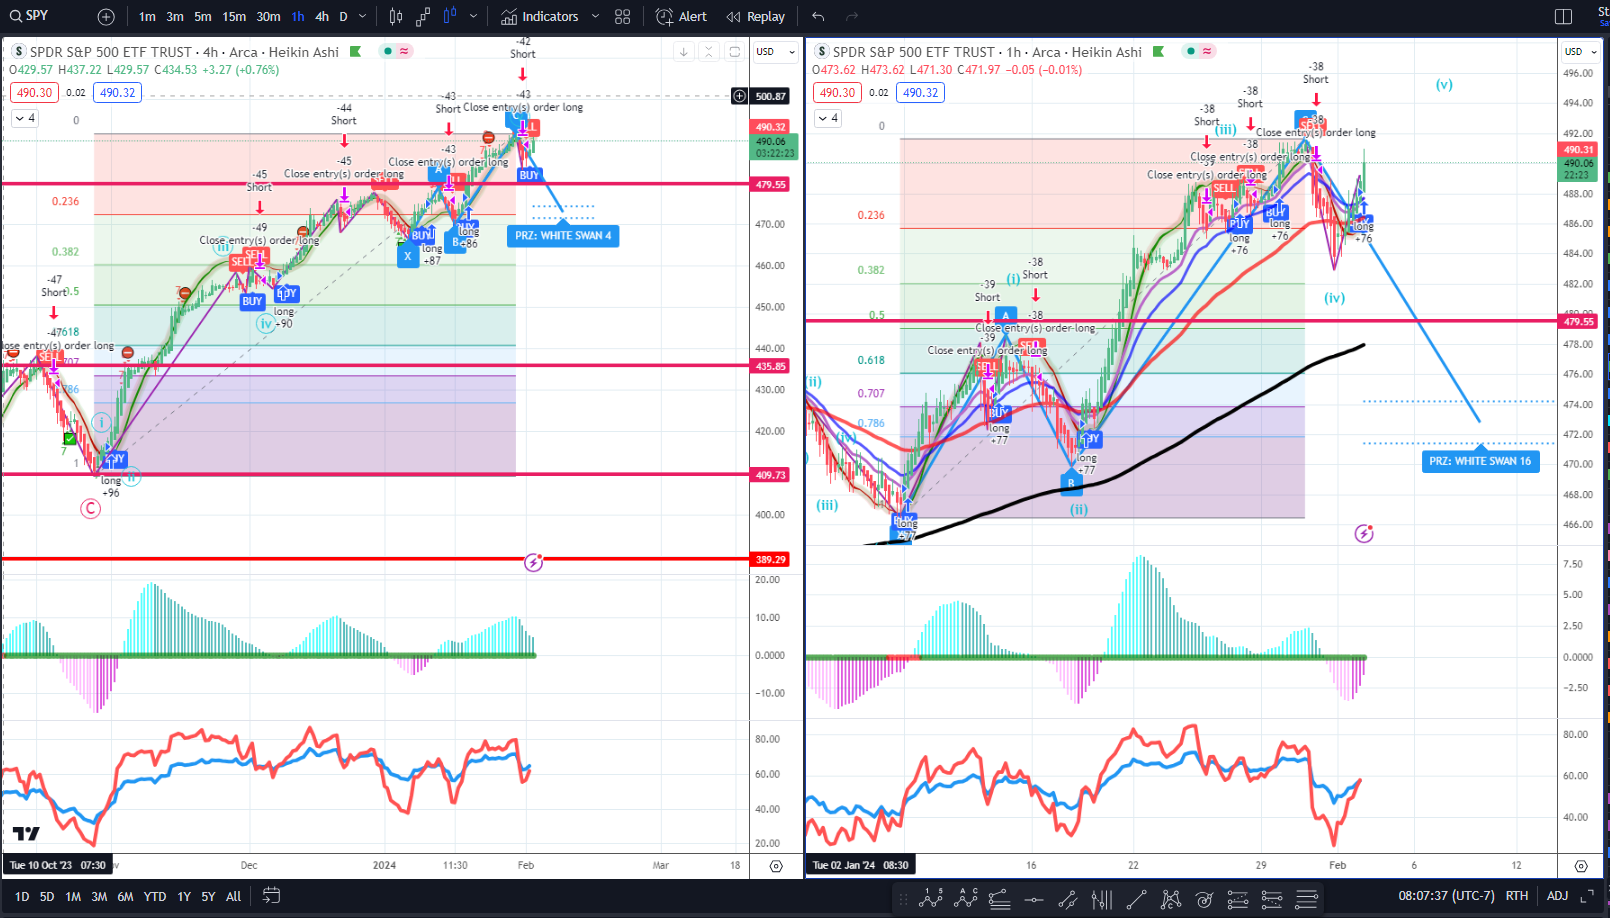1610x918 pixels.
Task: Open chart settings gear on left chart
Action: [x=776, y=866]
